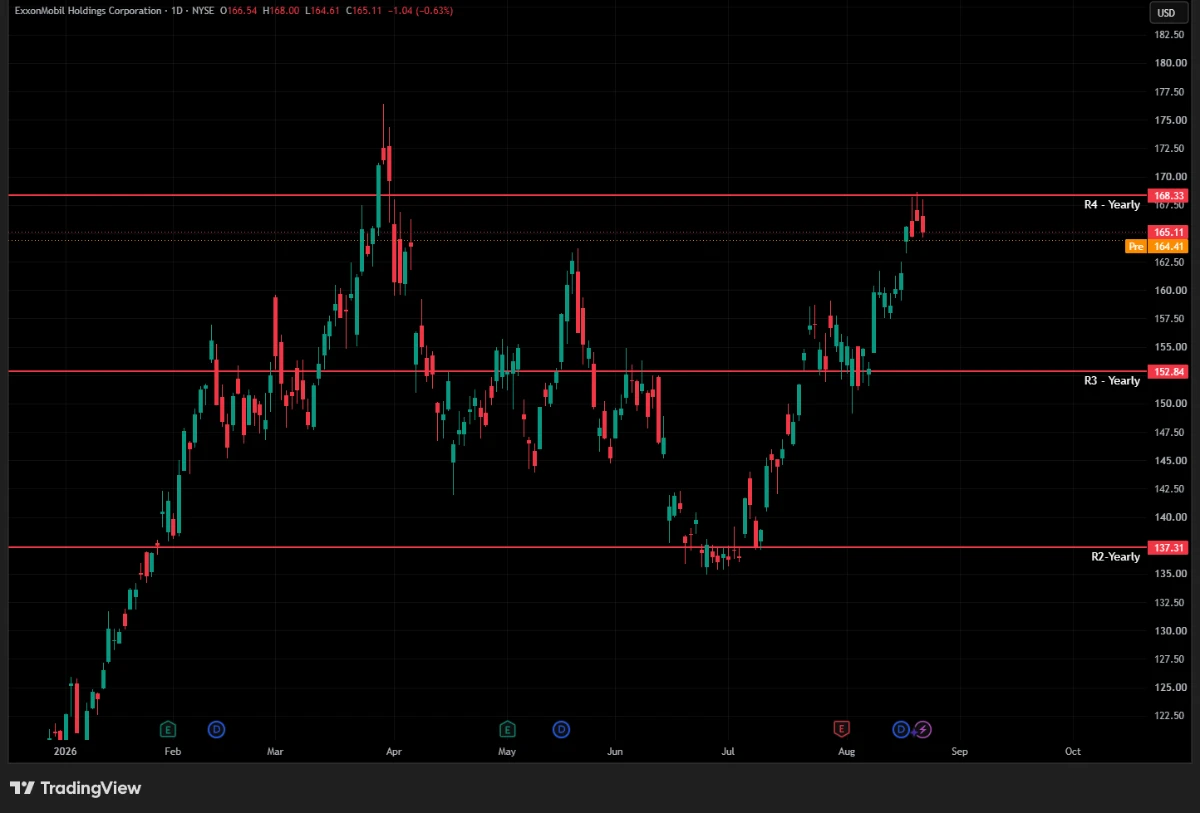Click the 137.31 price tag on the axis
Screen dimensions: 1200x813
tap(1168, 548)
